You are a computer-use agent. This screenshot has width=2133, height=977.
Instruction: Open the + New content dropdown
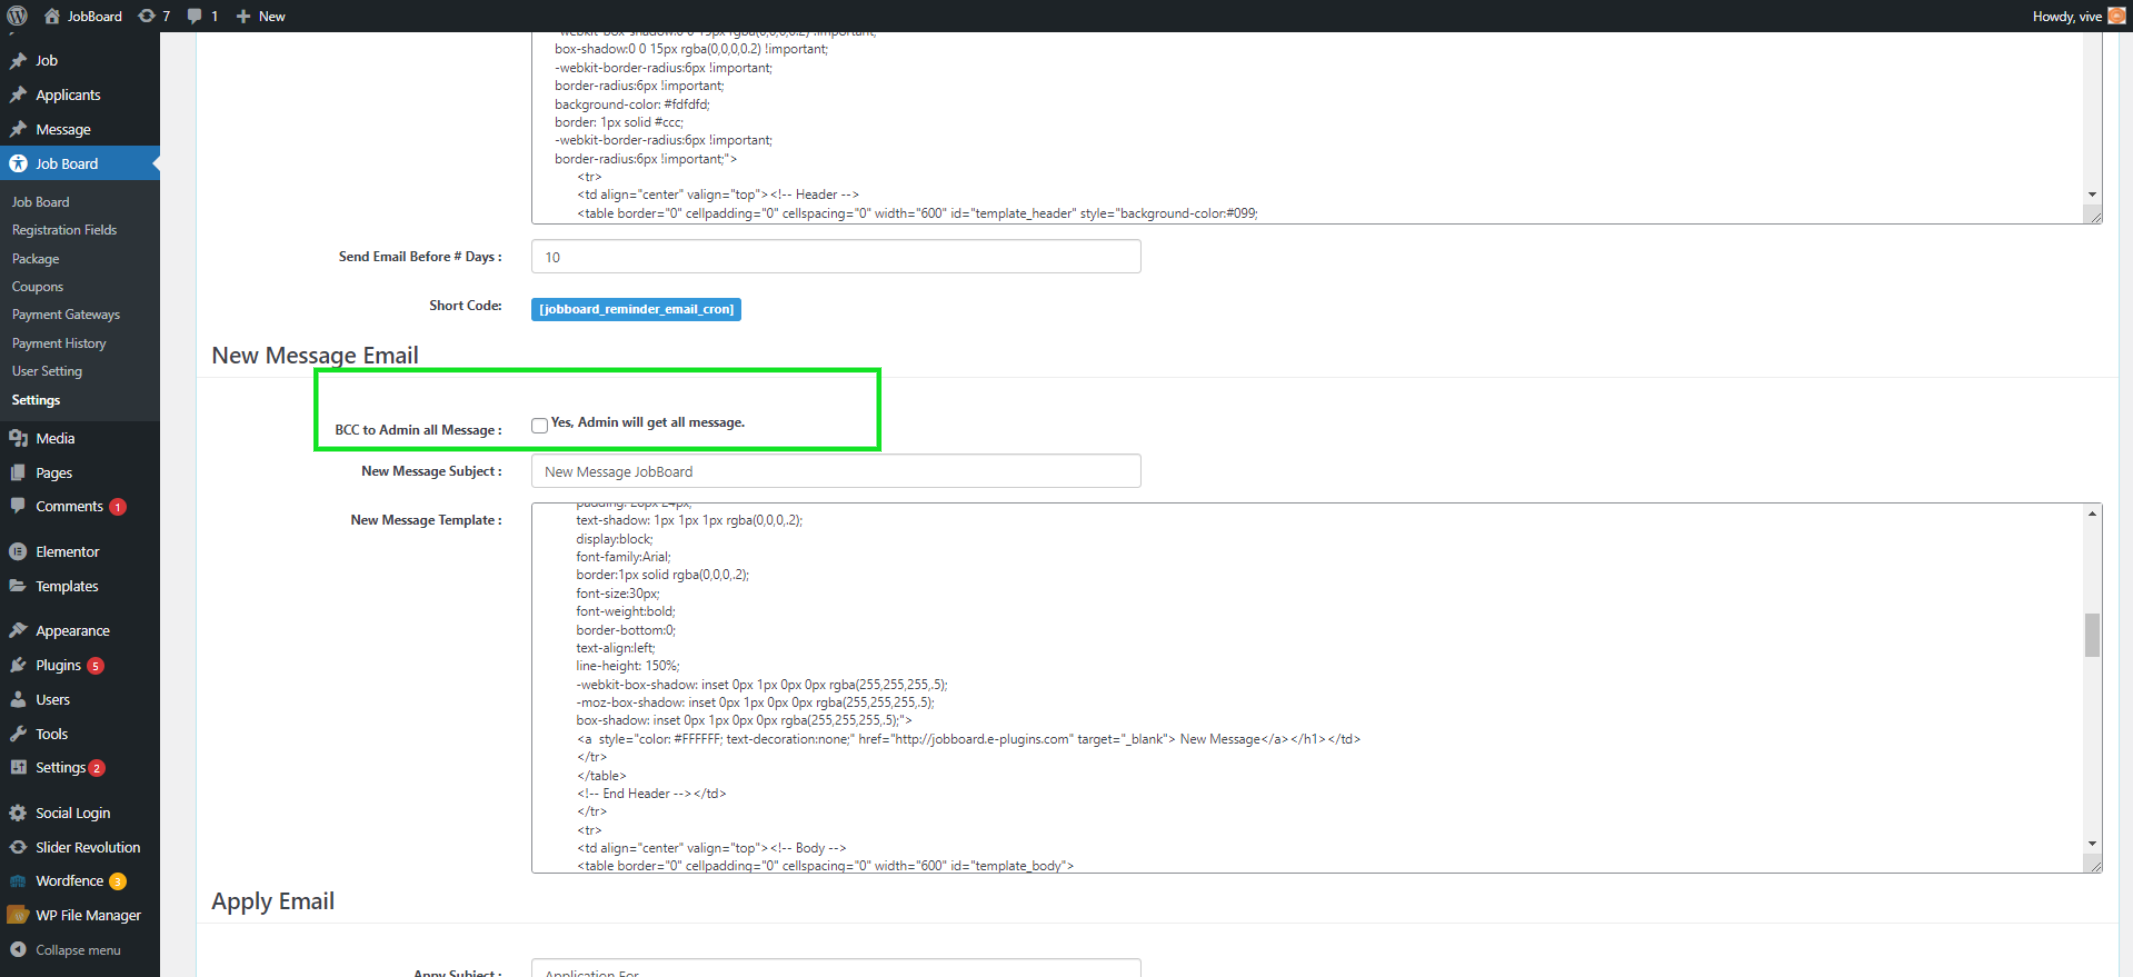260,16
